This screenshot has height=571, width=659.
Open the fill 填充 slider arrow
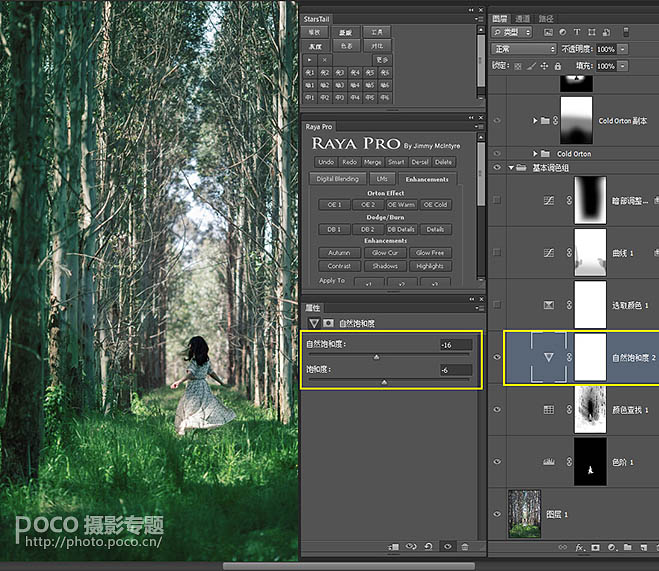pos(623,66)
